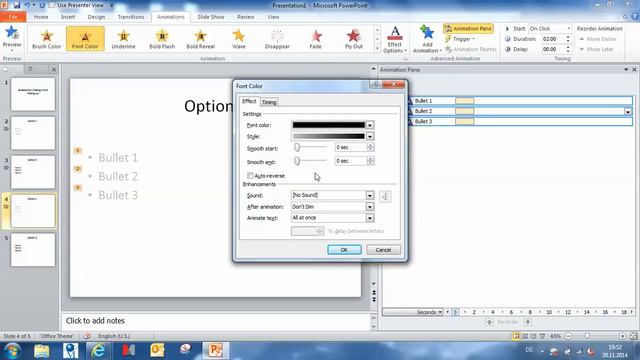The height and width of the screenshot is (360, 640).
Task: Open the Slide Show ribbon tab
Action: [x=211, y=17]
